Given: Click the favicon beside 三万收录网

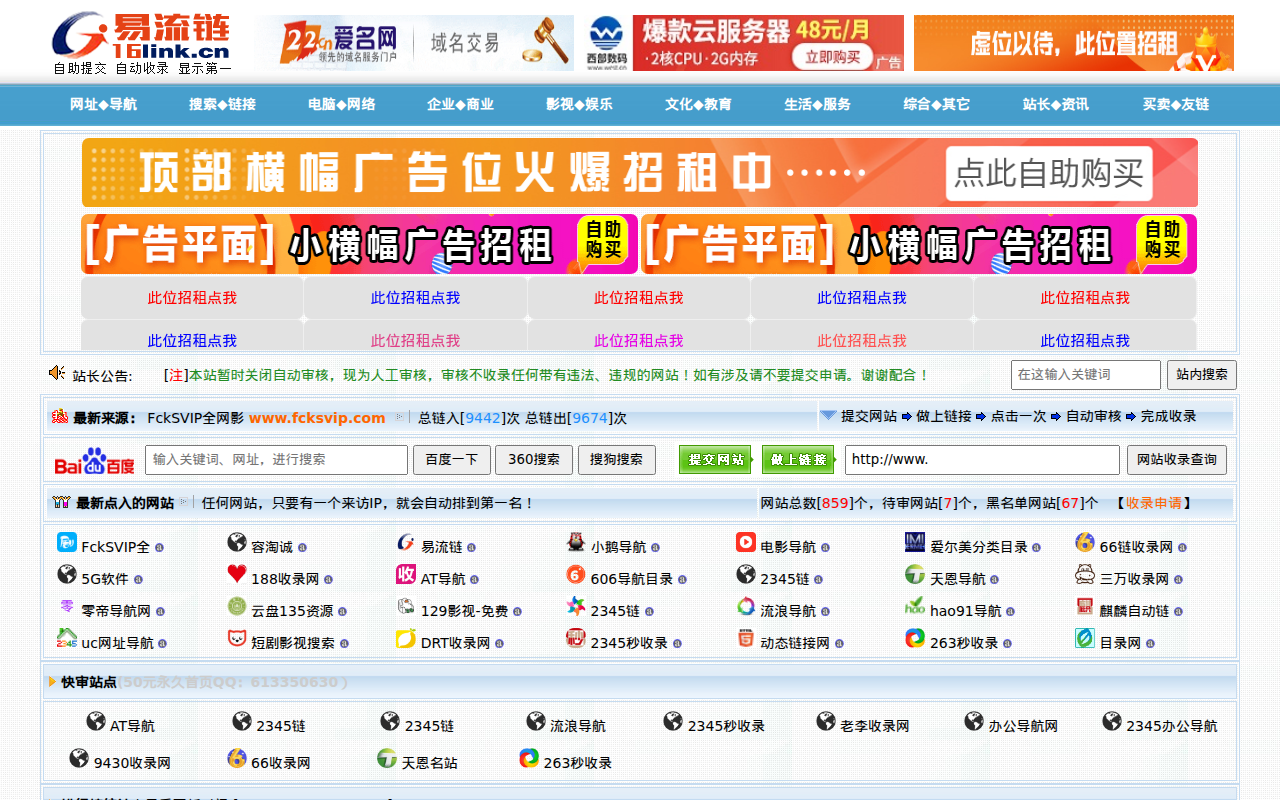Looking at the screenshot, I should pyautogui.click(x=1085, y=575).
